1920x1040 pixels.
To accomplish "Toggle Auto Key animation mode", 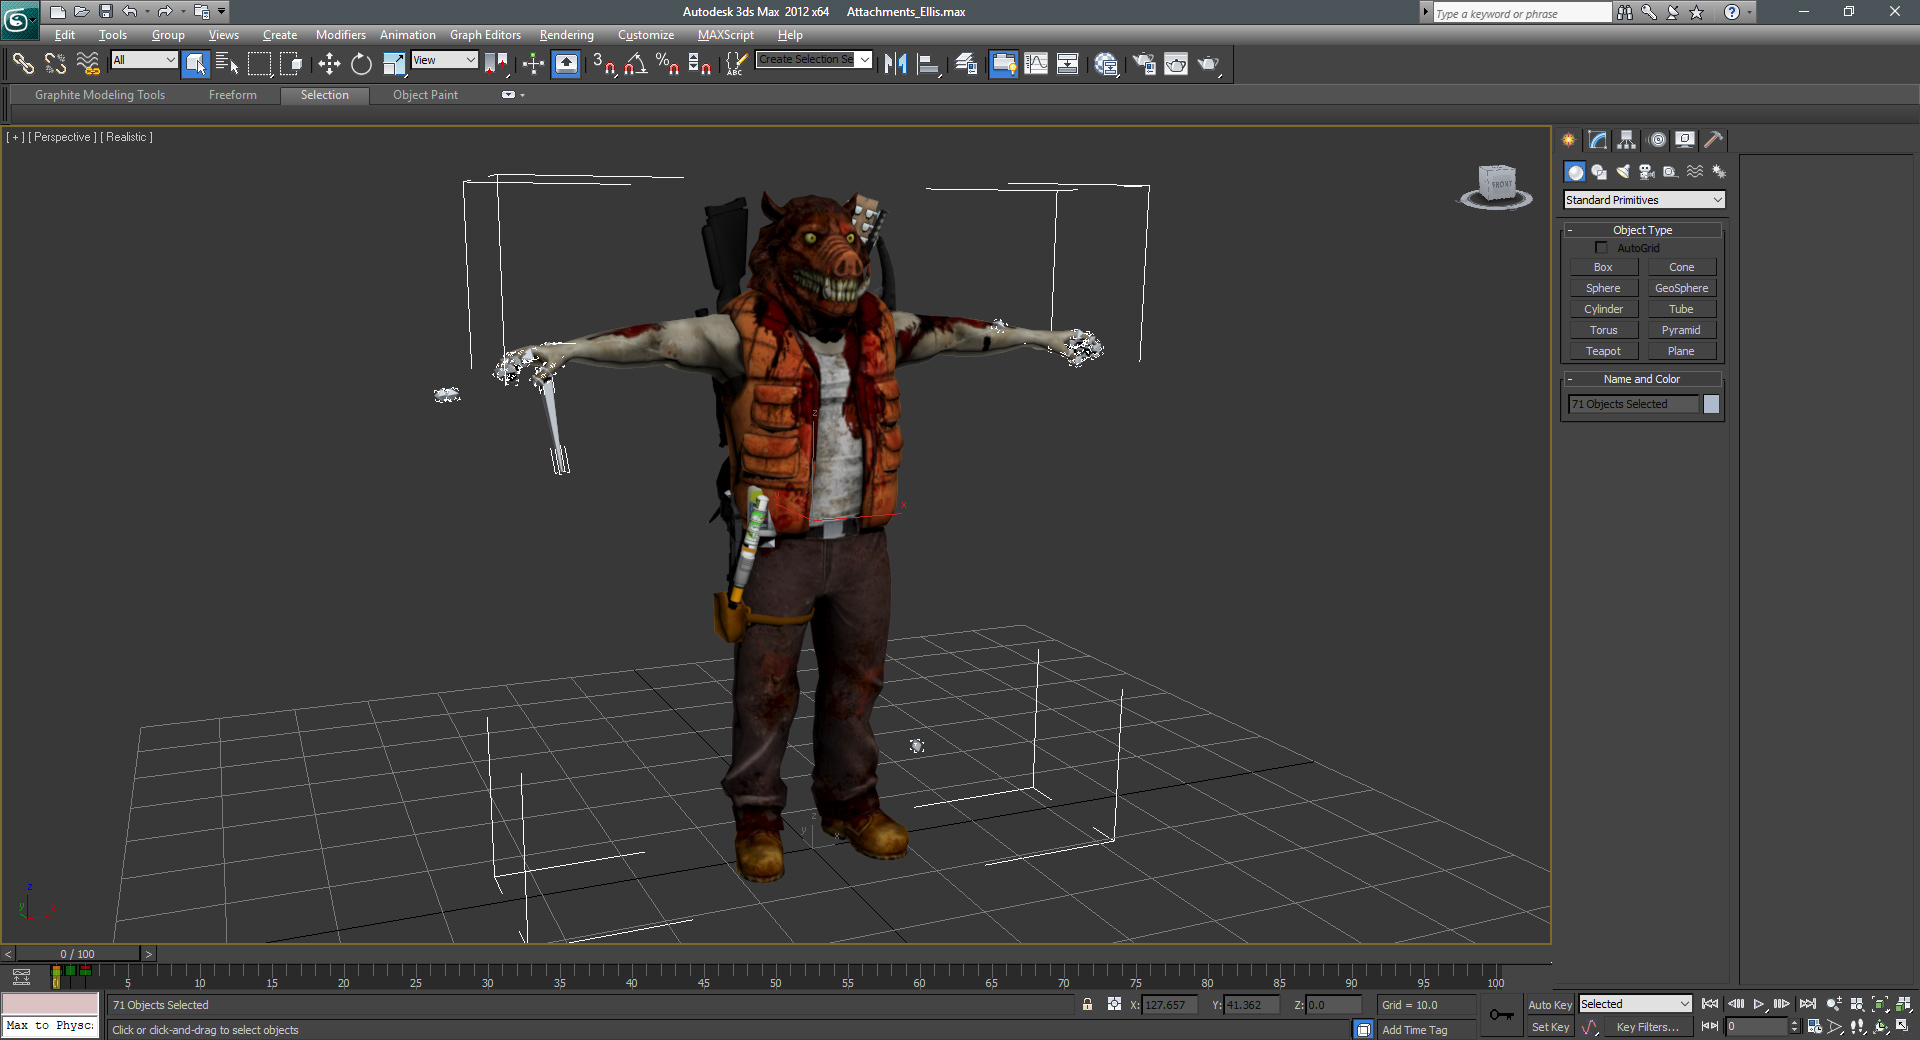I will click(x=1549, y=1005).
